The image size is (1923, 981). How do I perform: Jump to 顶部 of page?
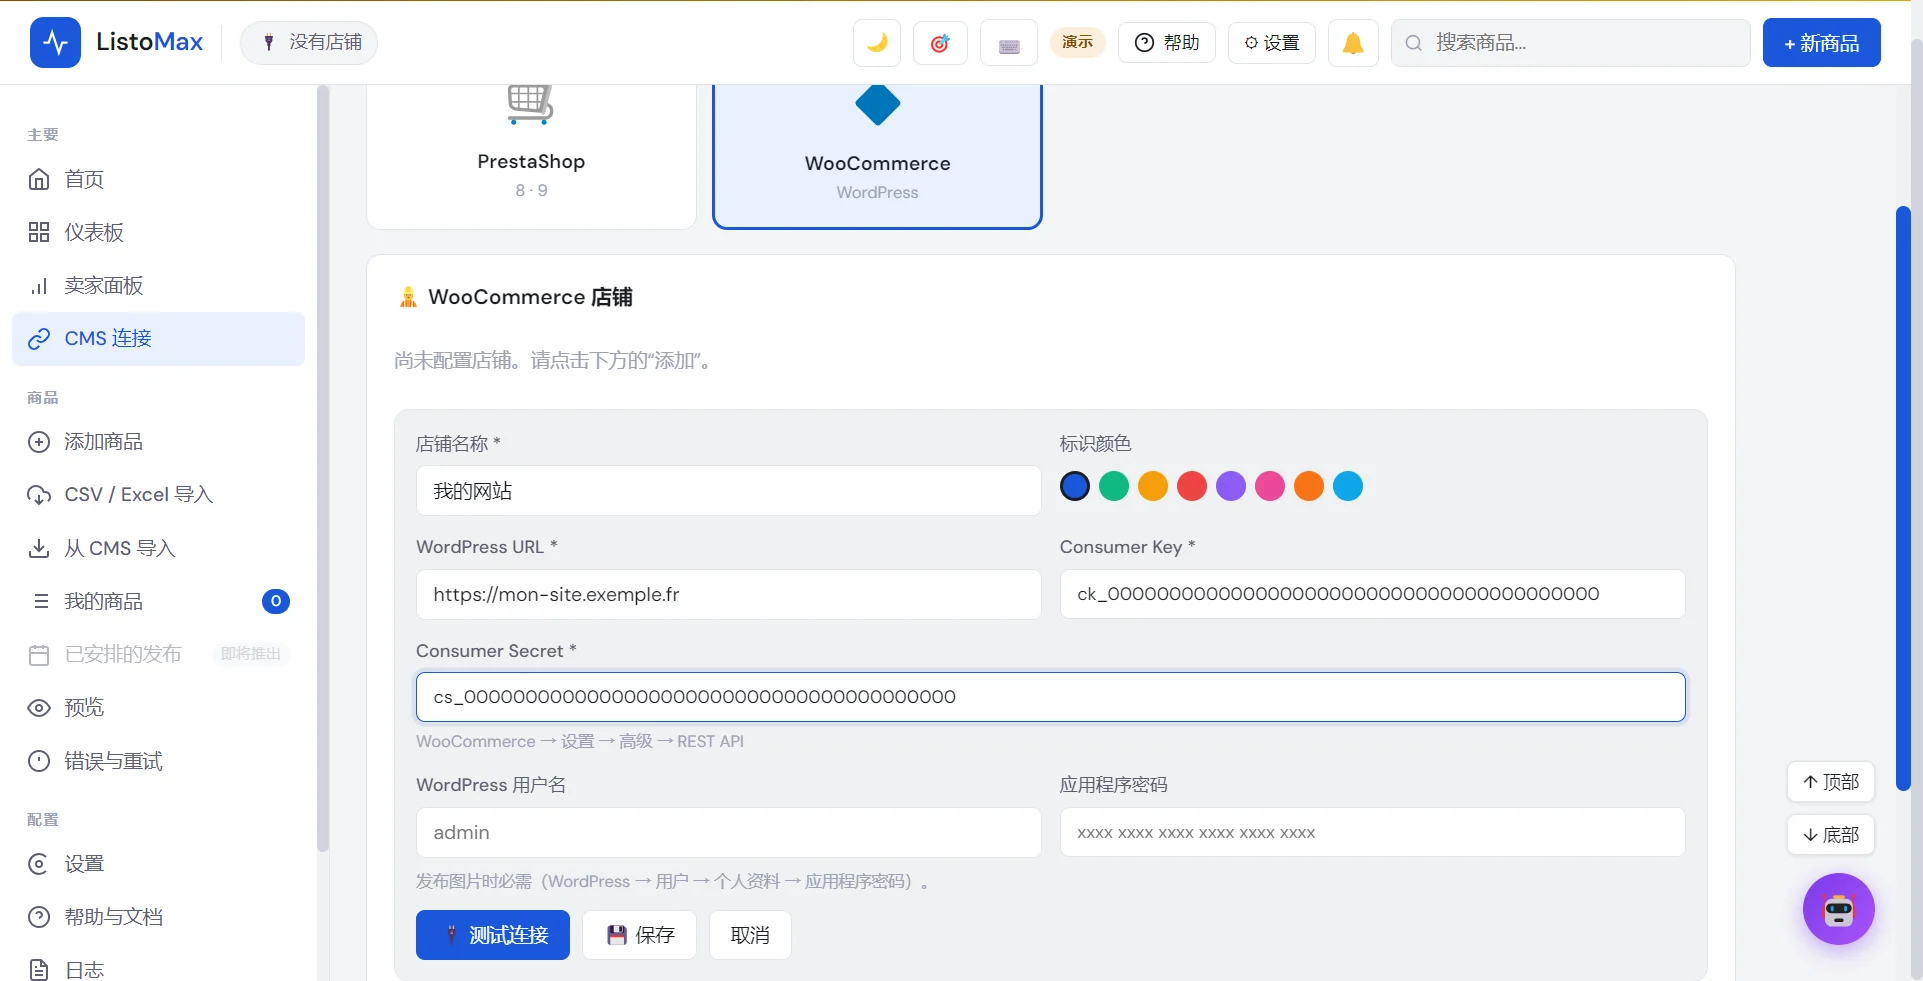[1830, 782]
